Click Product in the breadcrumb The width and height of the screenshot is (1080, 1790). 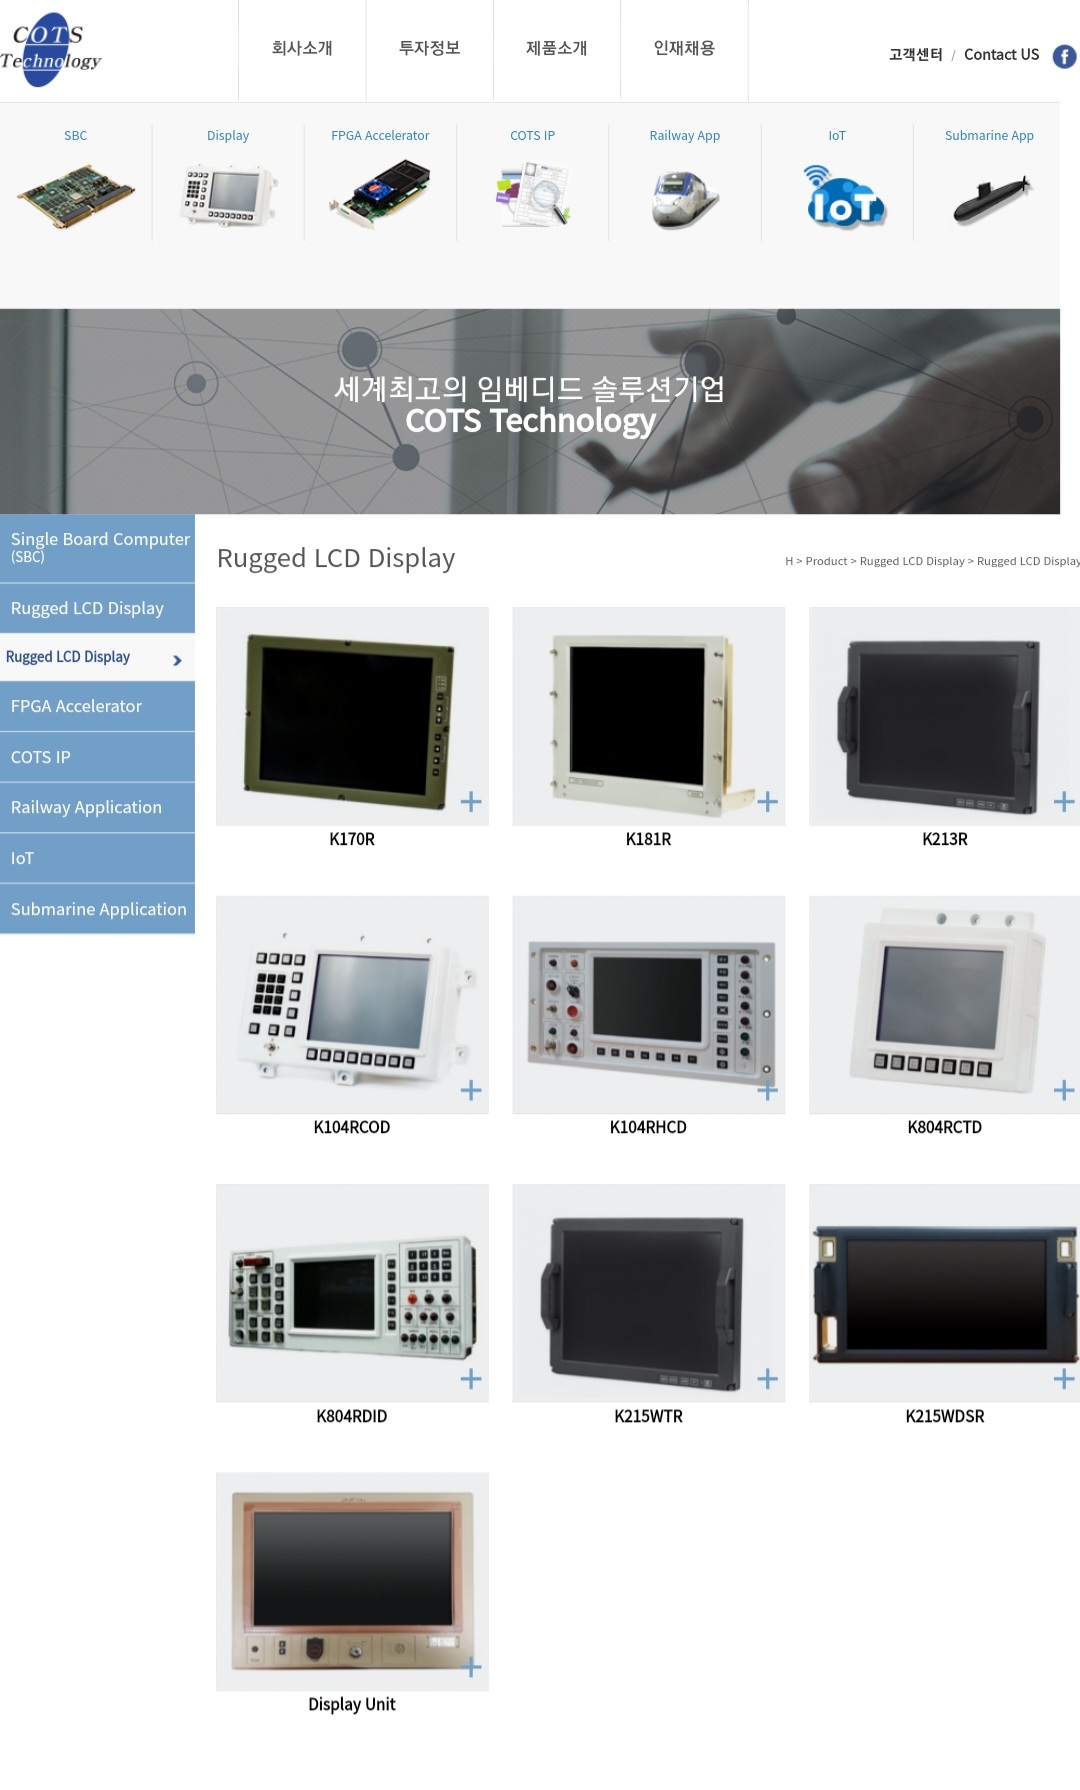coord(826,561)
